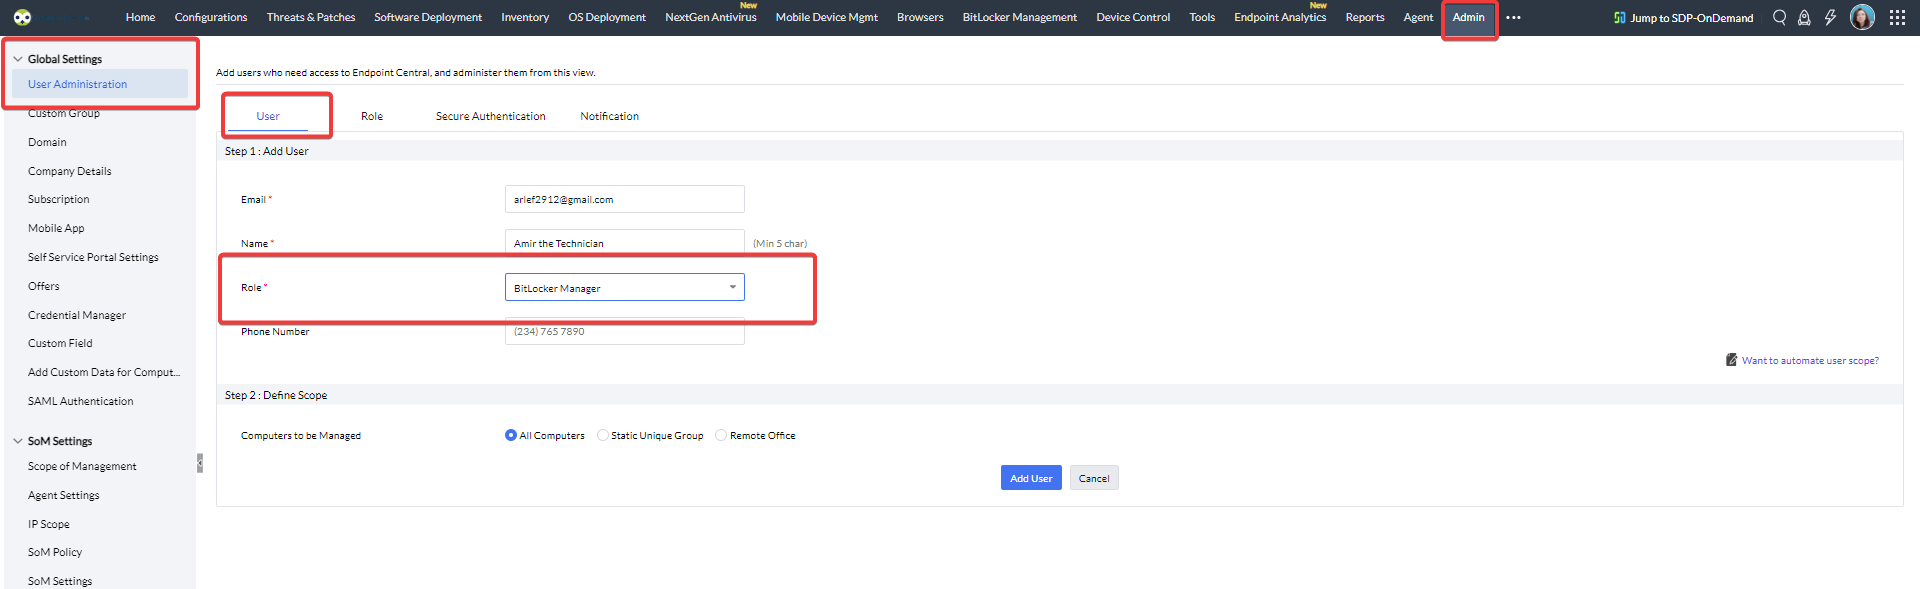
Task: Select the All Computers radio button
Action: [511, 435]
